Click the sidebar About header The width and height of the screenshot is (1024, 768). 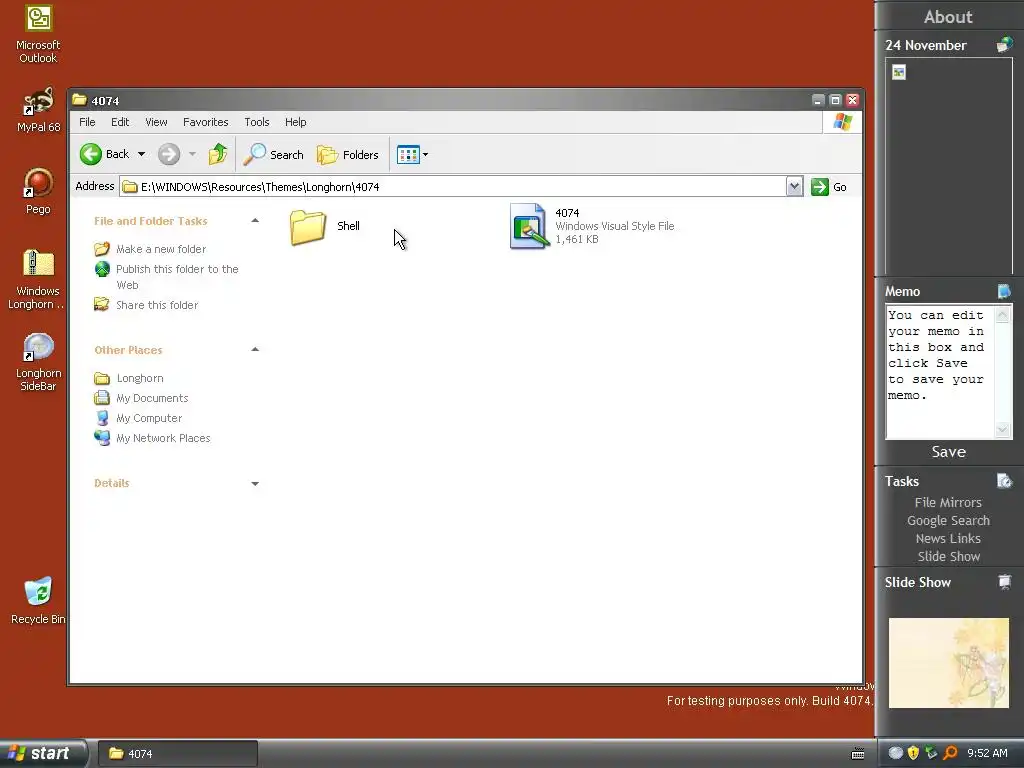point(948,17)
